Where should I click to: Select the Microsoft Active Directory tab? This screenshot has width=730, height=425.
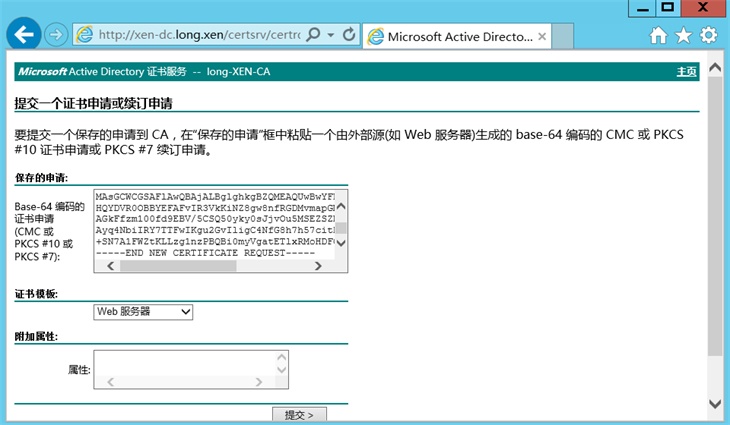tap(456, 36)
